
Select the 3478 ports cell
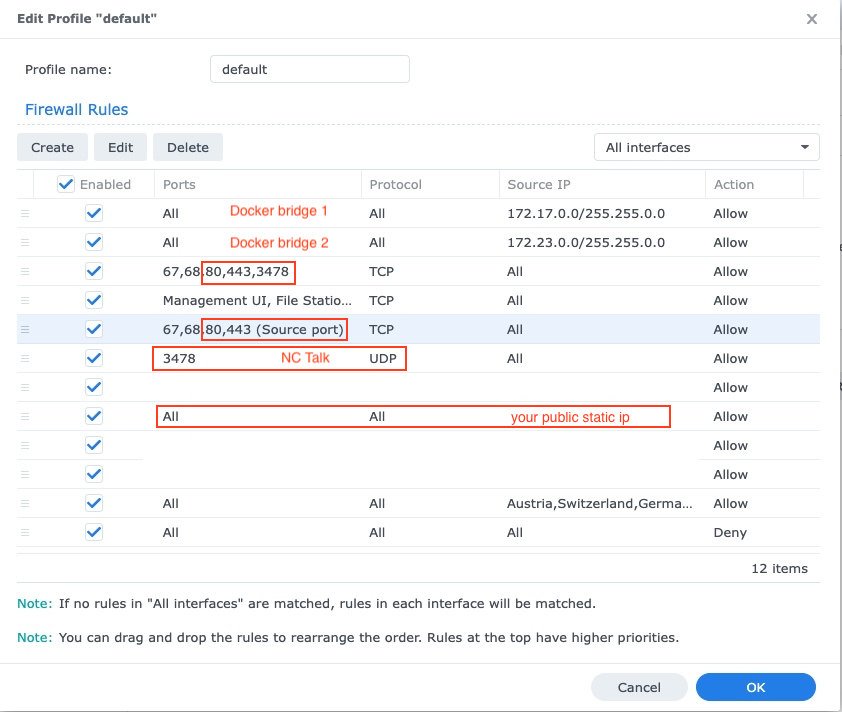pyautogui.click(x=179, y=358)
